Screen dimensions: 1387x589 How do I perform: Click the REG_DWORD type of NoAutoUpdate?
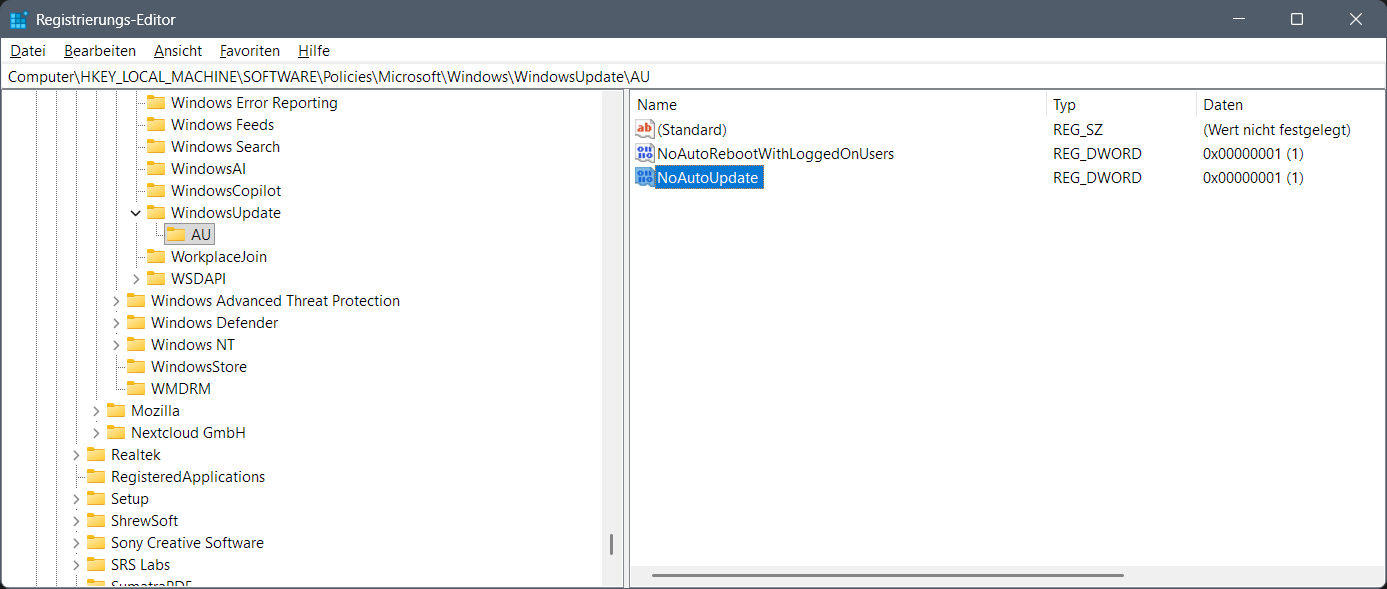pos(1097,177)
